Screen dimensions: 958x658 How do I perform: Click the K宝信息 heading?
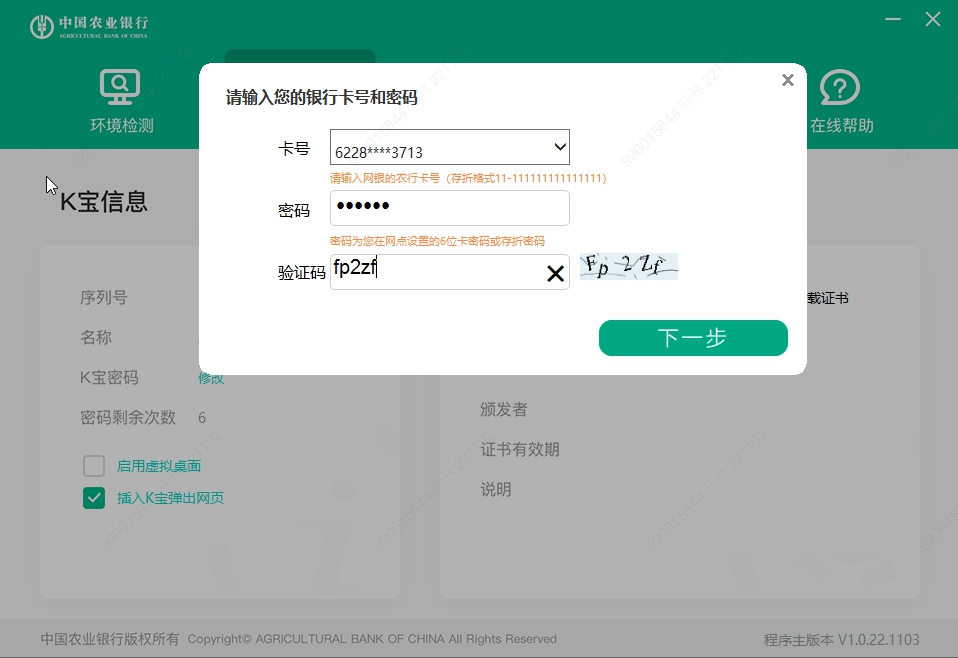click(104, 202)
